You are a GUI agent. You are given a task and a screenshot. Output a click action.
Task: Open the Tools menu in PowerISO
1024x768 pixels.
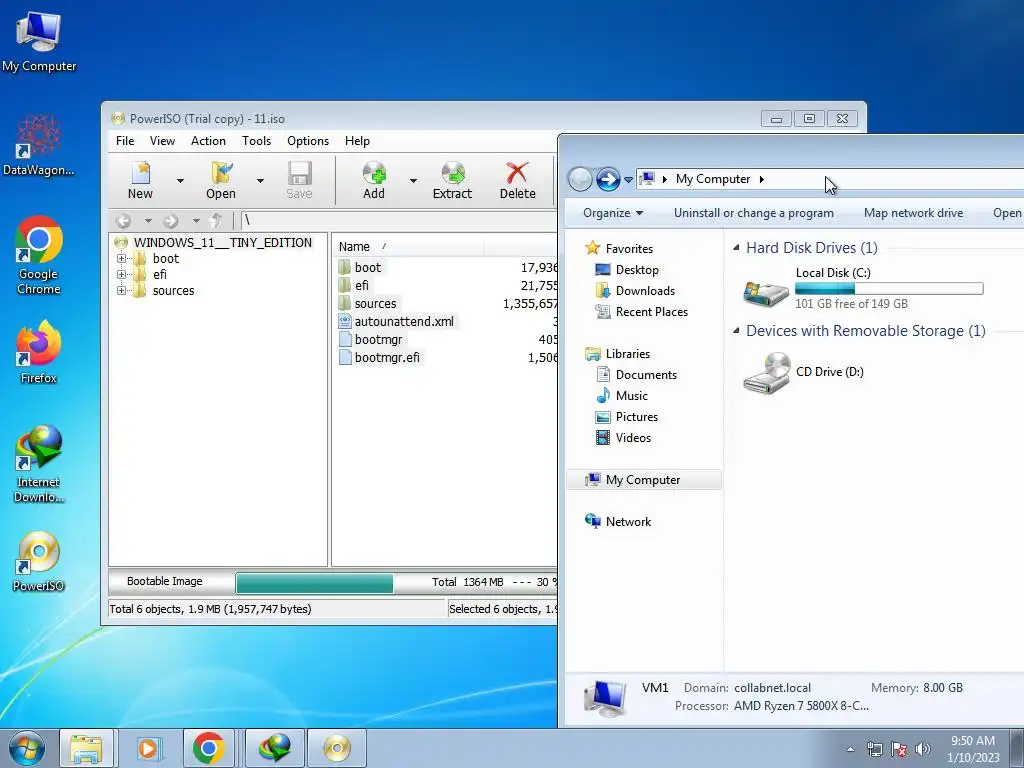coord(256,141)
